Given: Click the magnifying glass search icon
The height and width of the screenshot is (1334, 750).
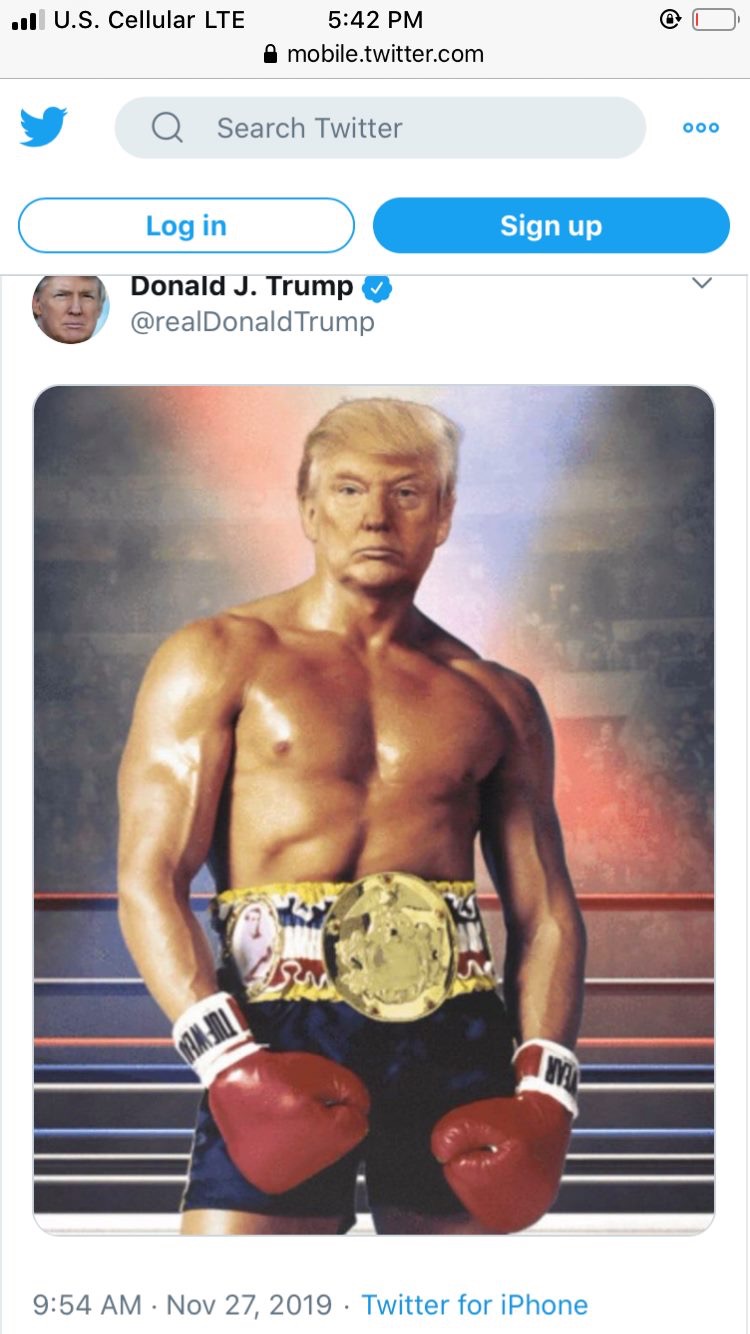Looking at the screenshot, I should tap(167, 128).
